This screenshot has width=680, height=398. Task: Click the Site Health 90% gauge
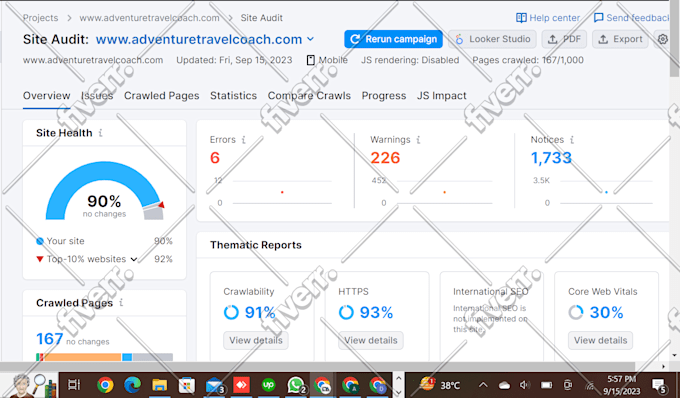click(x=105, y=191)
